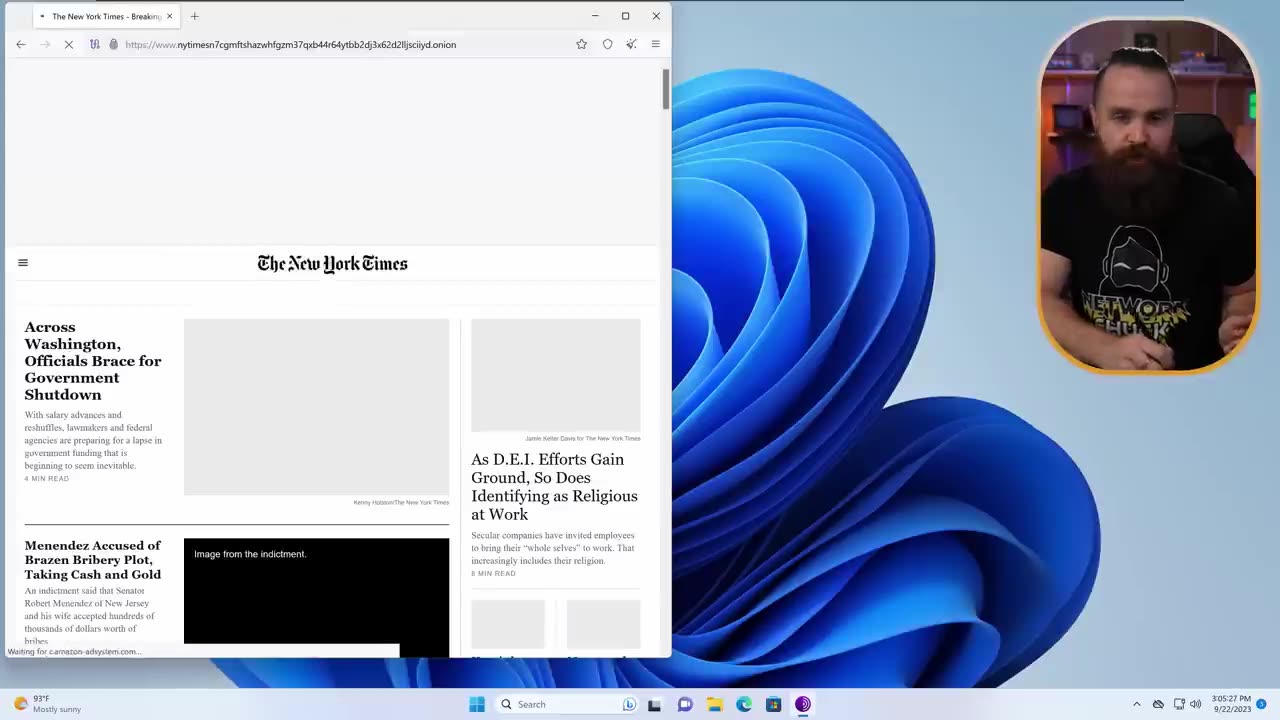Go back to the previous page
The height and width of the screenshot is (720, 1280).
click(x=21, y=44)
